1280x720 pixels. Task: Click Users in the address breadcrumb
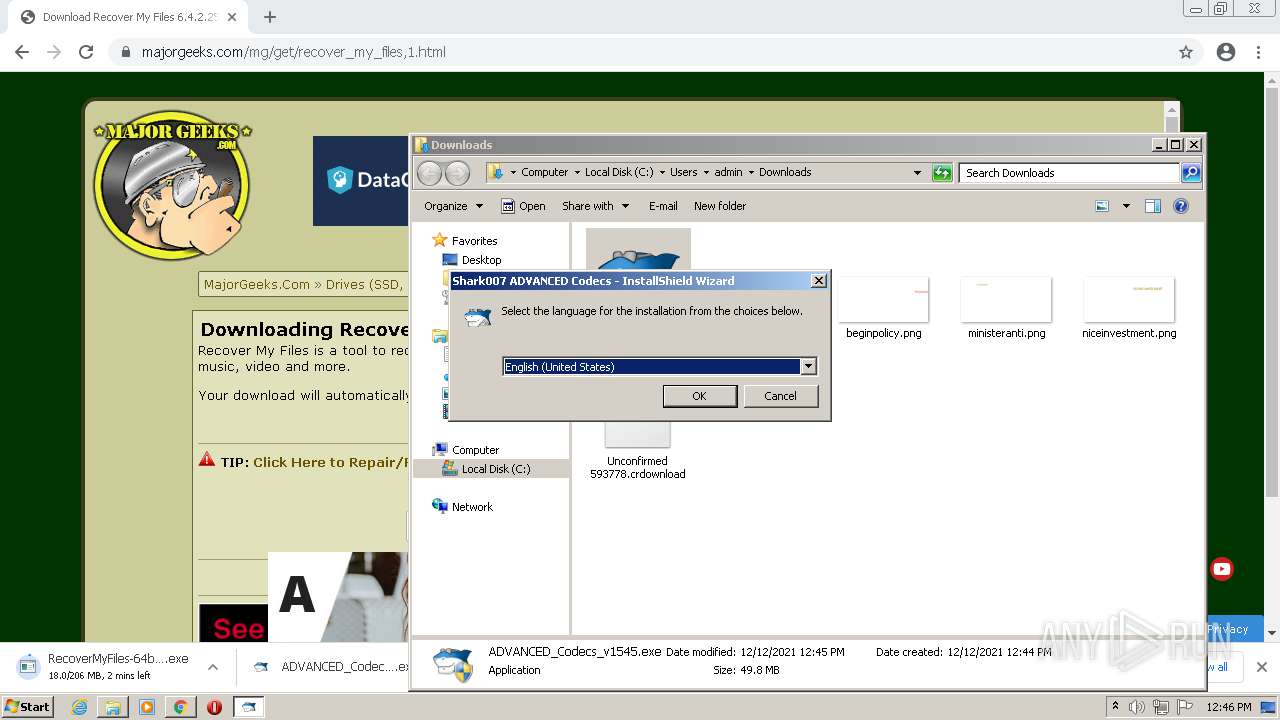click(684, 172)
